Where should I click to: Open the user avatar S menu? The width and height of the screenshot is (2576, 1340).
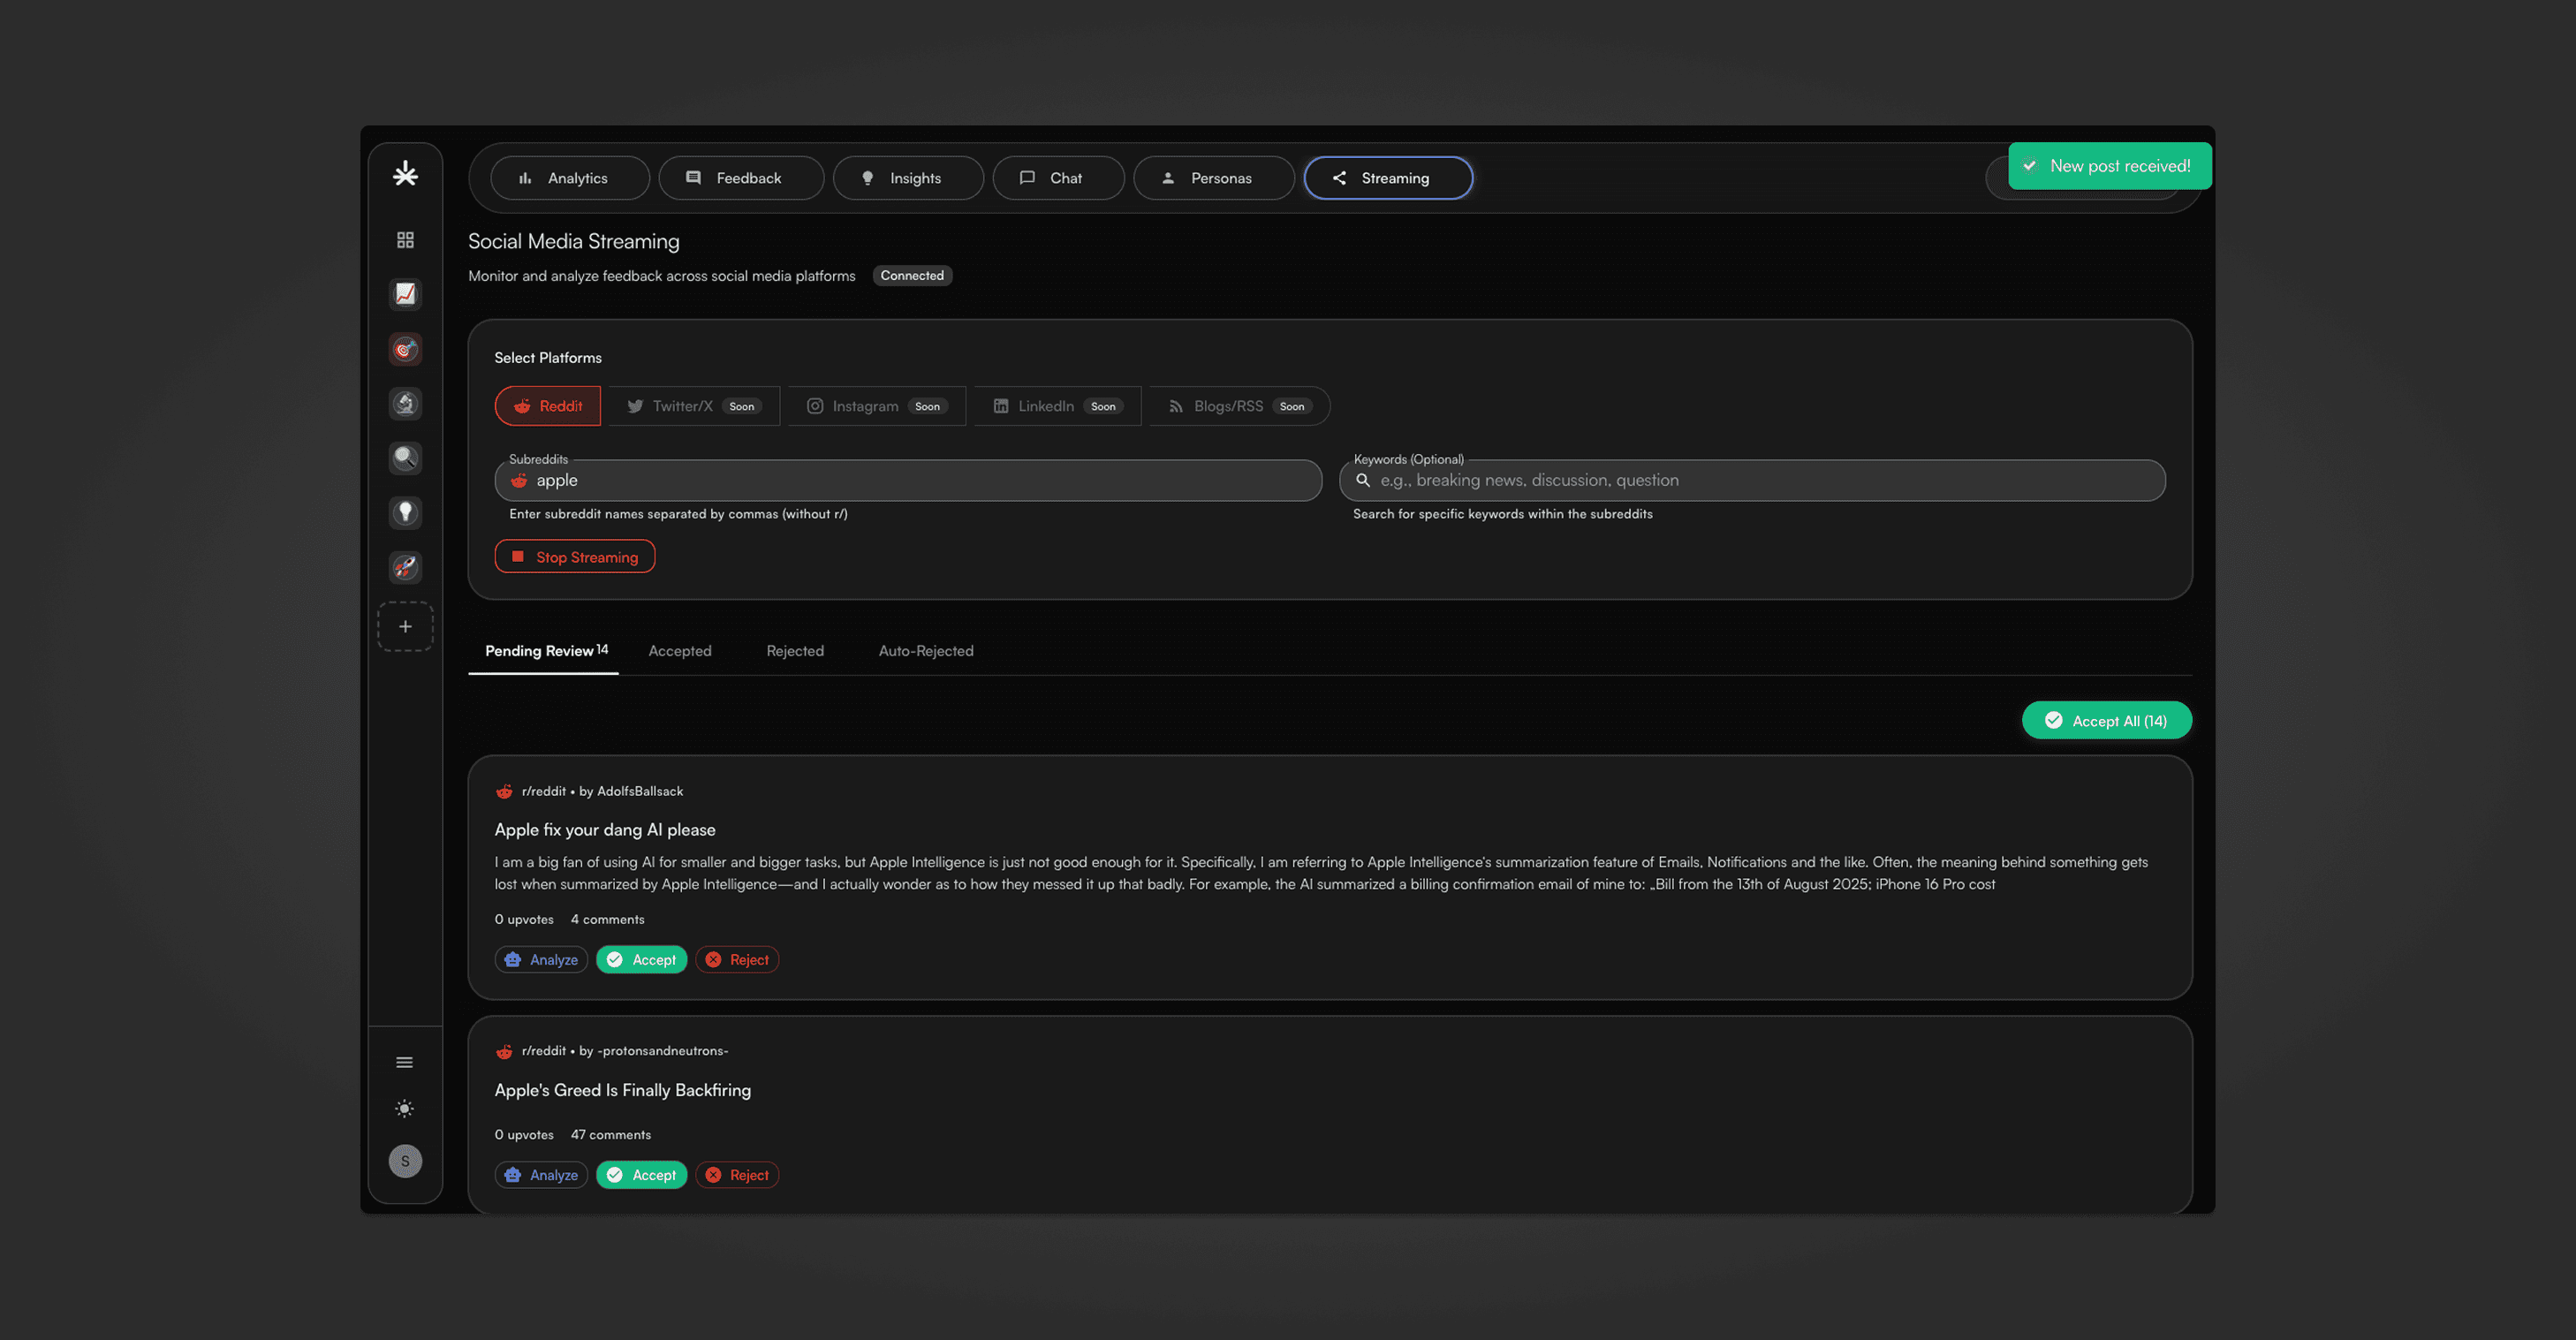(x=405, y=1161)
